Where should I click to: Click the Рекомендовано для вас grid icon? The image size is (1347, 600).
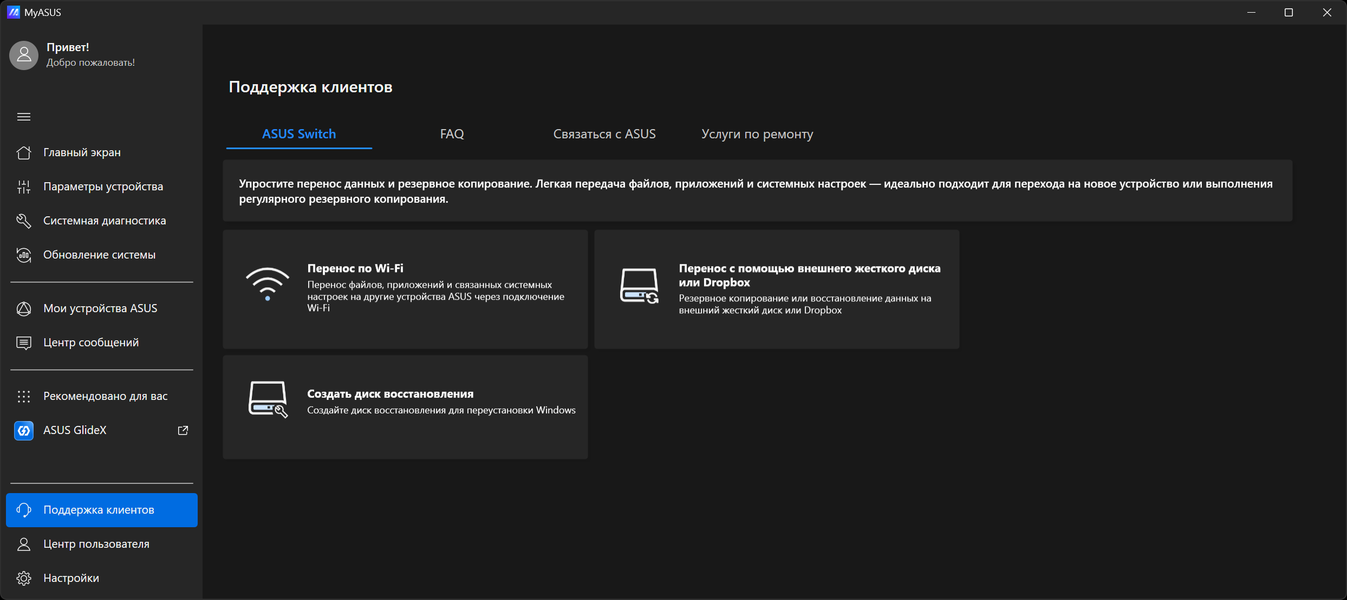(24, 397)
